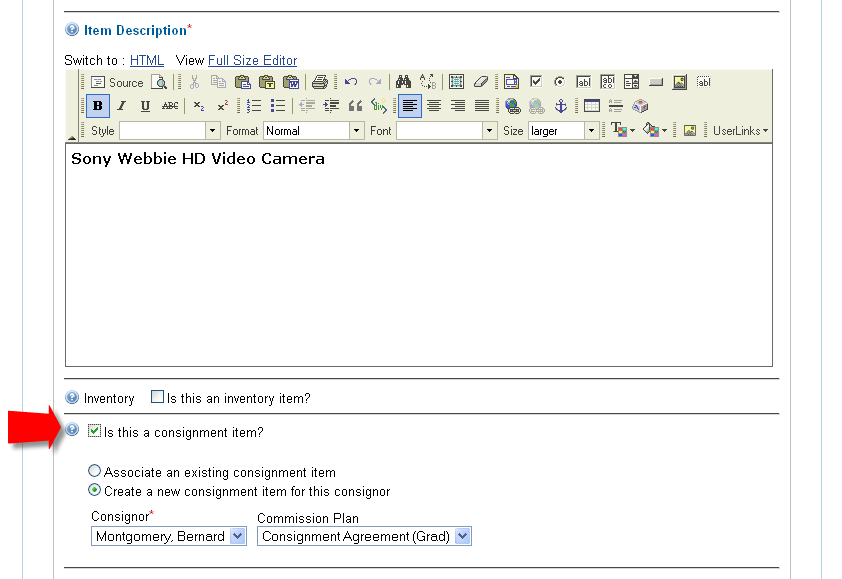Open the Full Size Editor link

252,60
